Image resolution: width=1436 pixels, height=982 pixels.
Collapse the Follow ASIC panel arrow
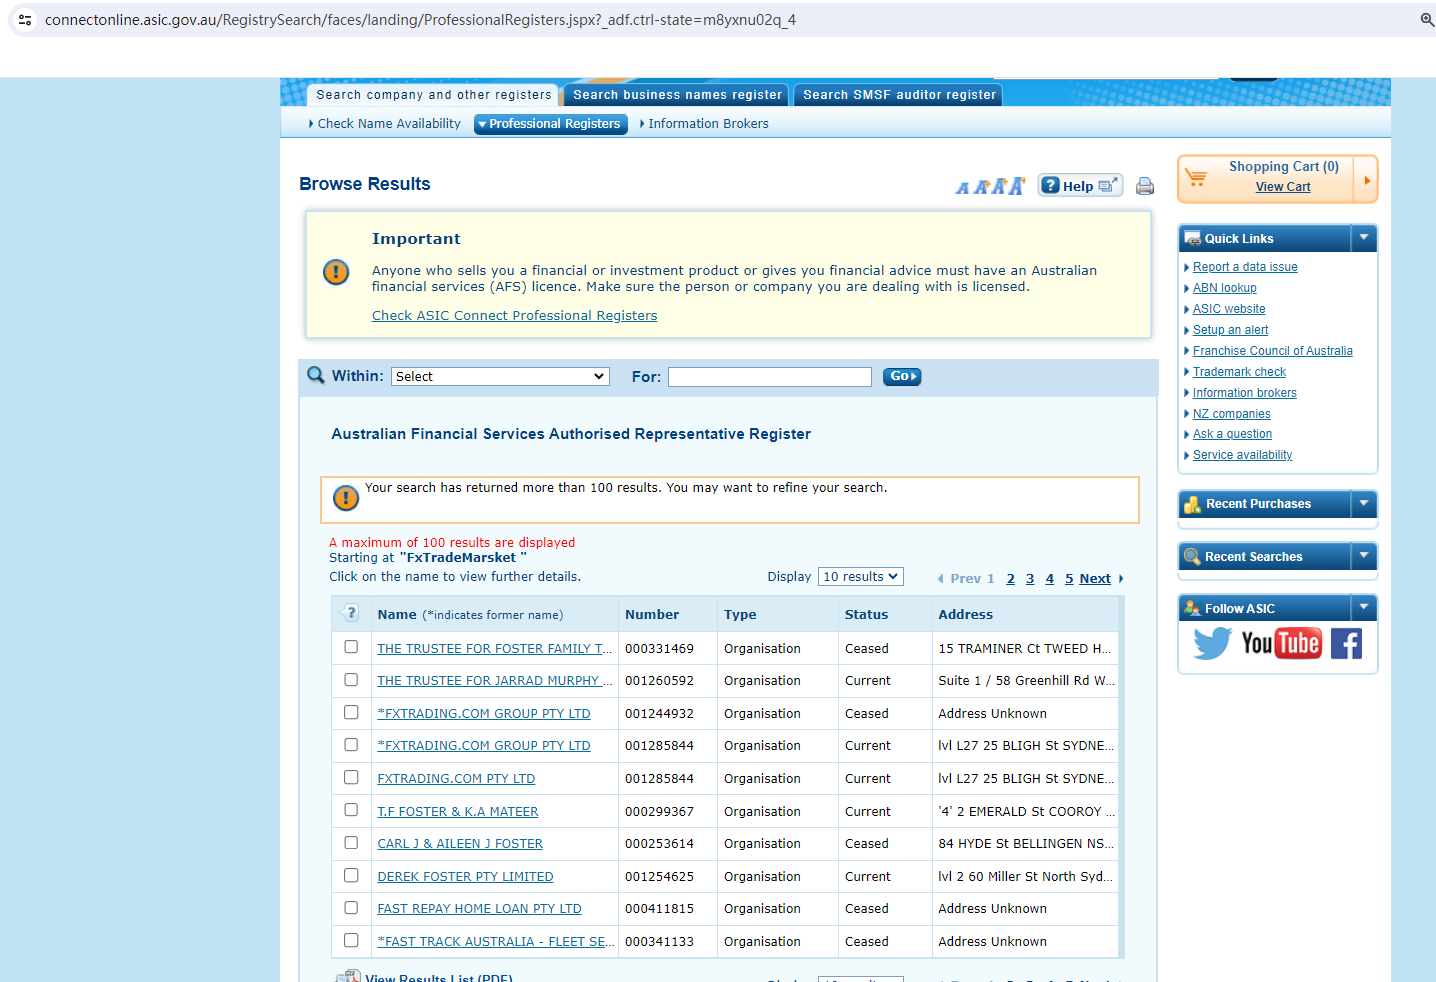click(1364, 607)
